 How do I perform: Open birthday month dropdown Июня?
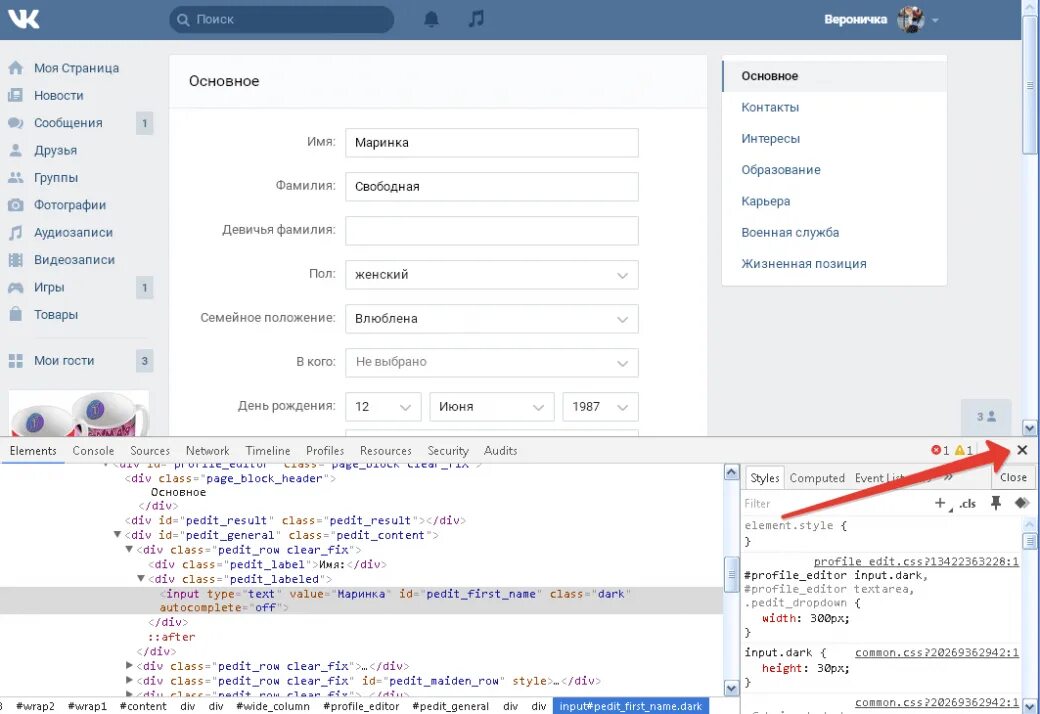tap(491, 407)
